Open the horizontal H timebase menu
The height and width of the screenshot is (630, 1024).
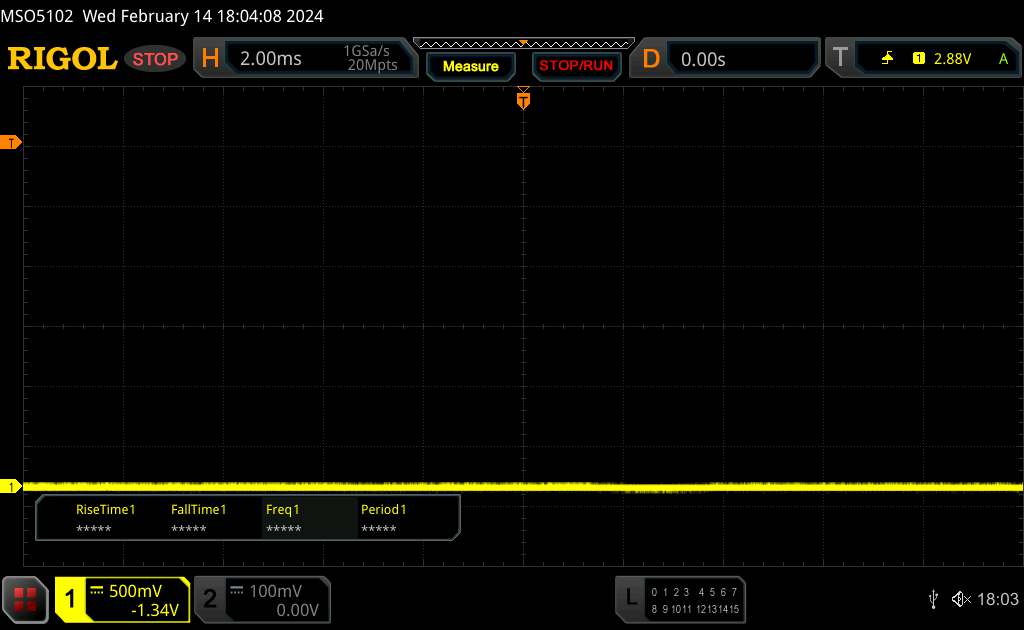(210, 59)
